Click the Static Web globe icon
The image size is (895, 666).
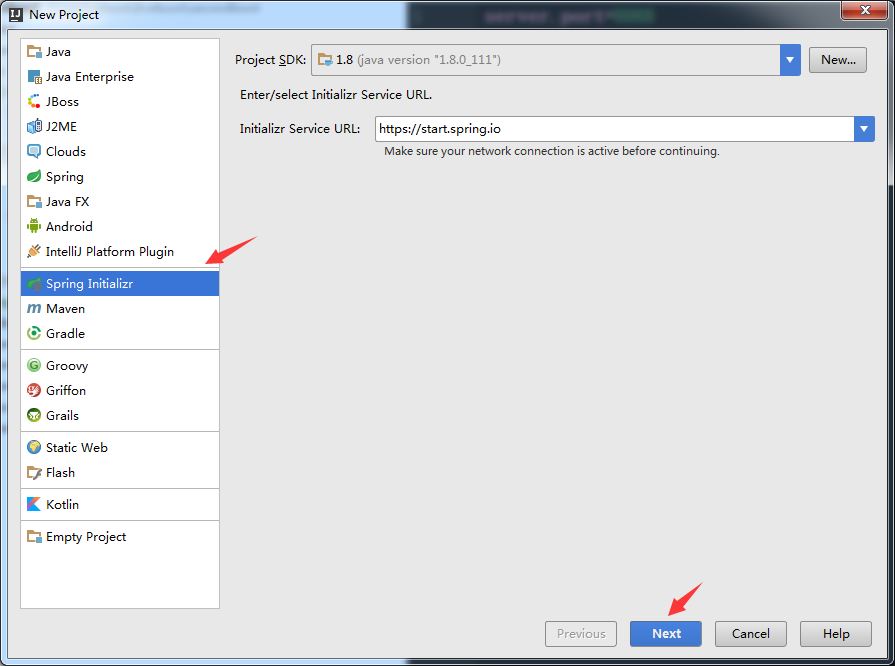coord(34,447)
